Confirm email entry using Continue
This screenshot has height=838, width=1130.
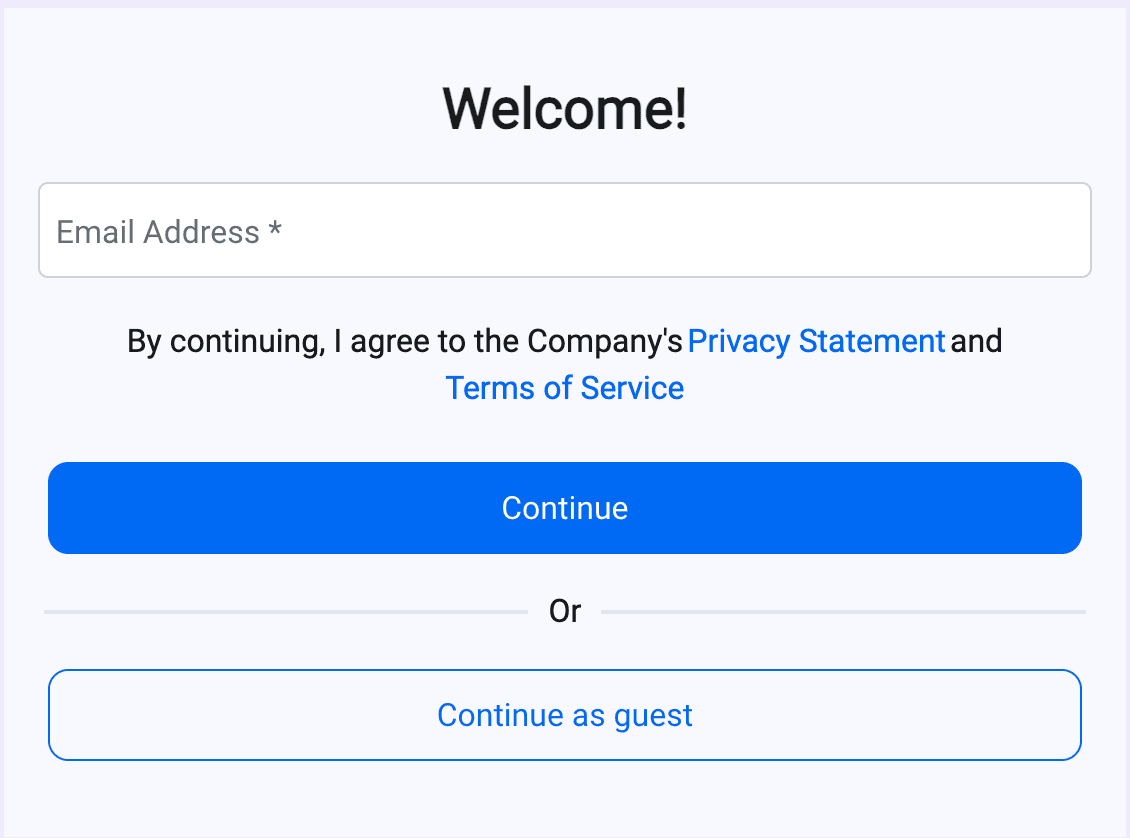(565, 507)
